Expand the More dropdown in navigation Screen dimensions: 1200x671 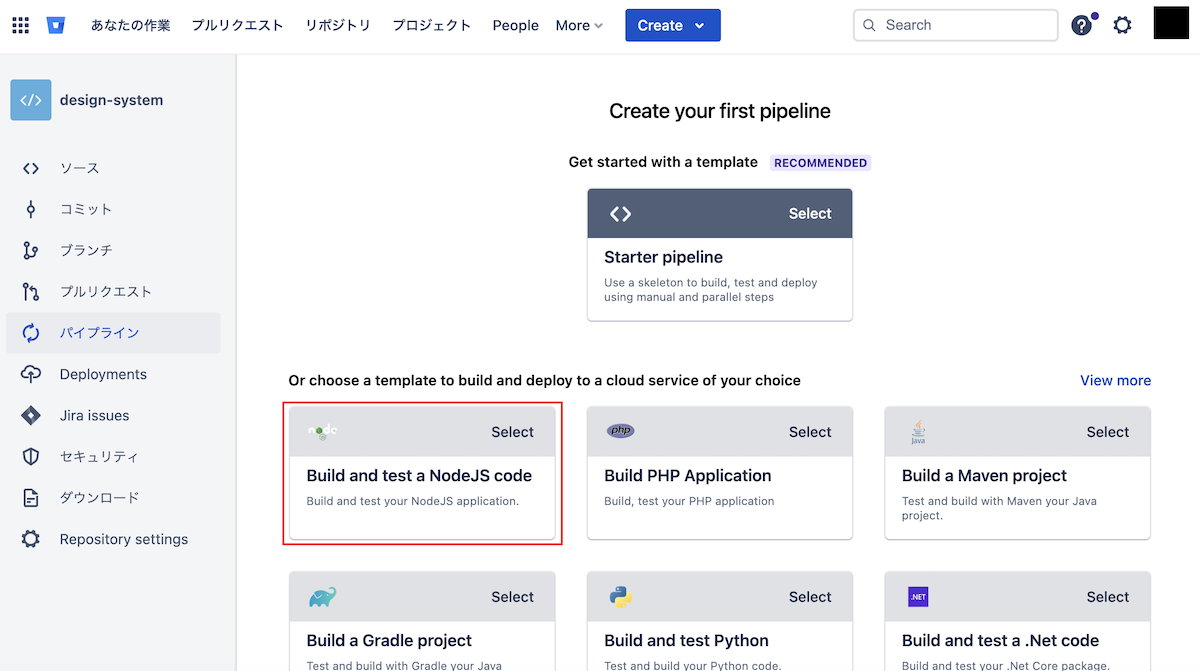(579, 25)
